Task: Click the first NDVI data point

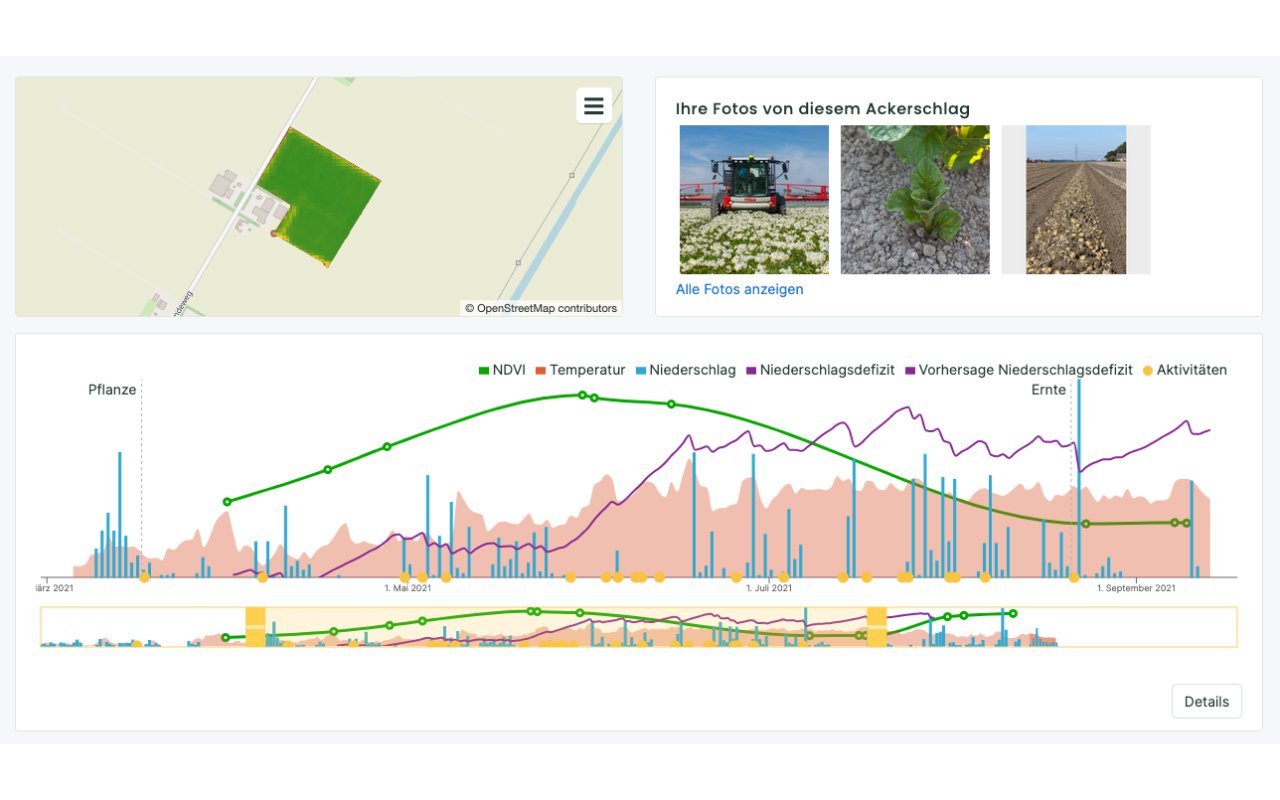Action: 227,501
